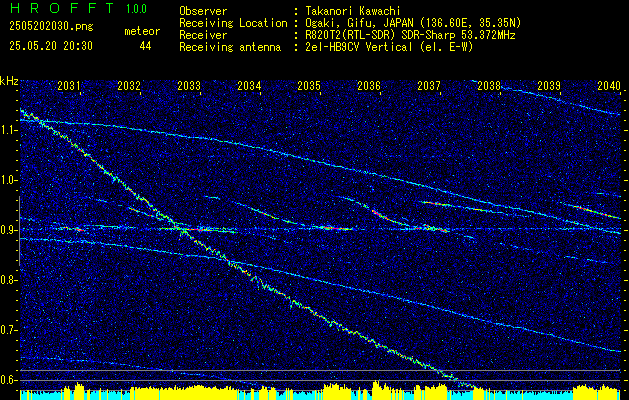Click the 2032 time axis label
Image resolution: width=629 pixels, height=400 pixels.
[x=129, y=85]
